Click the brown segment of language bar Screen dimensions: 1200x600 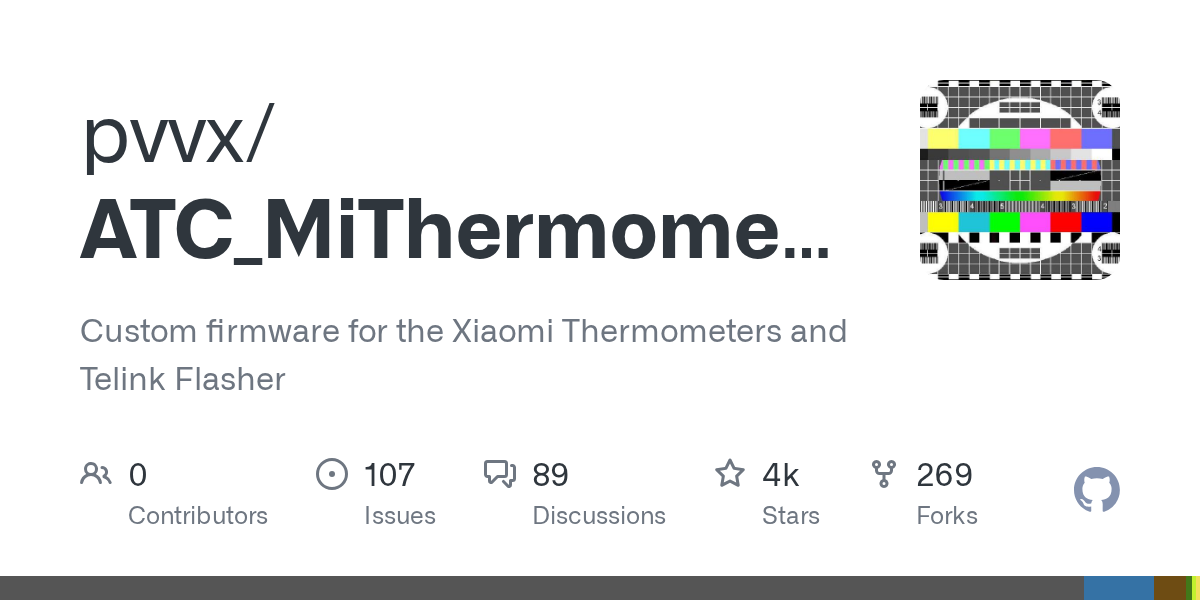tap(1168, 588)
